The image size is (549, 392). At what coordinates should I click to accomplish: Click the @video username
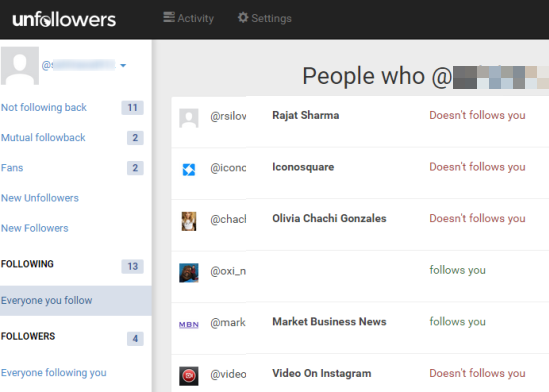(x=228, y=374)
